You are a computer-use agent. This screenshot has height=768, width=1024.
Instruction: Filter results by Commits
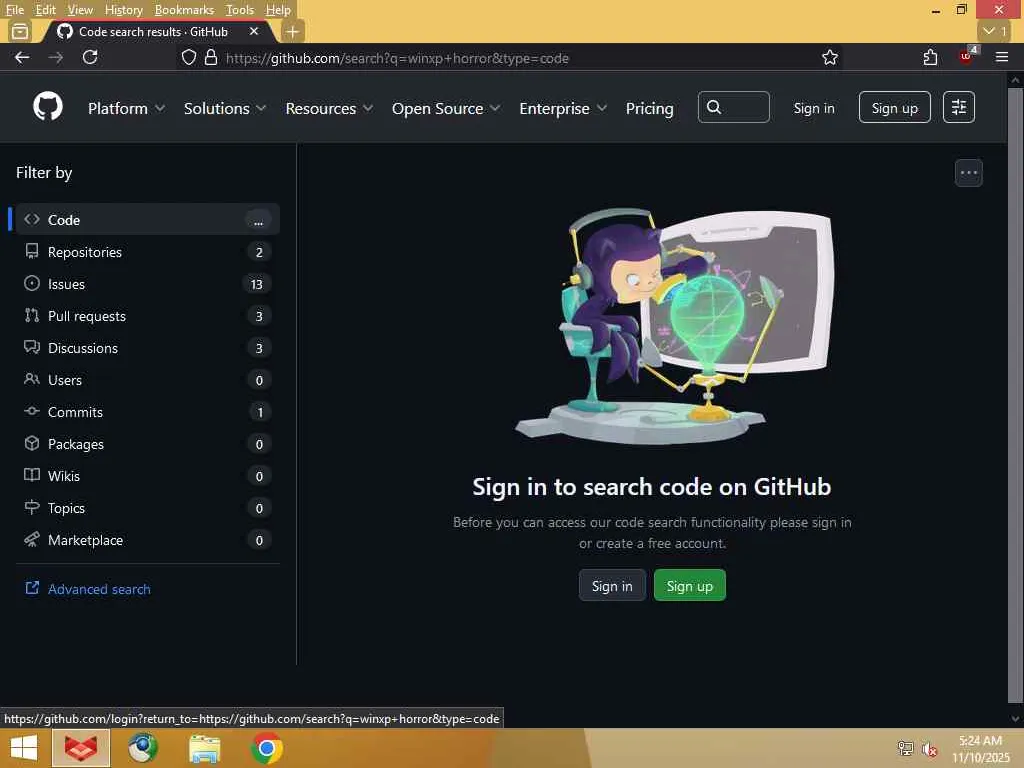(x=148, y=411)
